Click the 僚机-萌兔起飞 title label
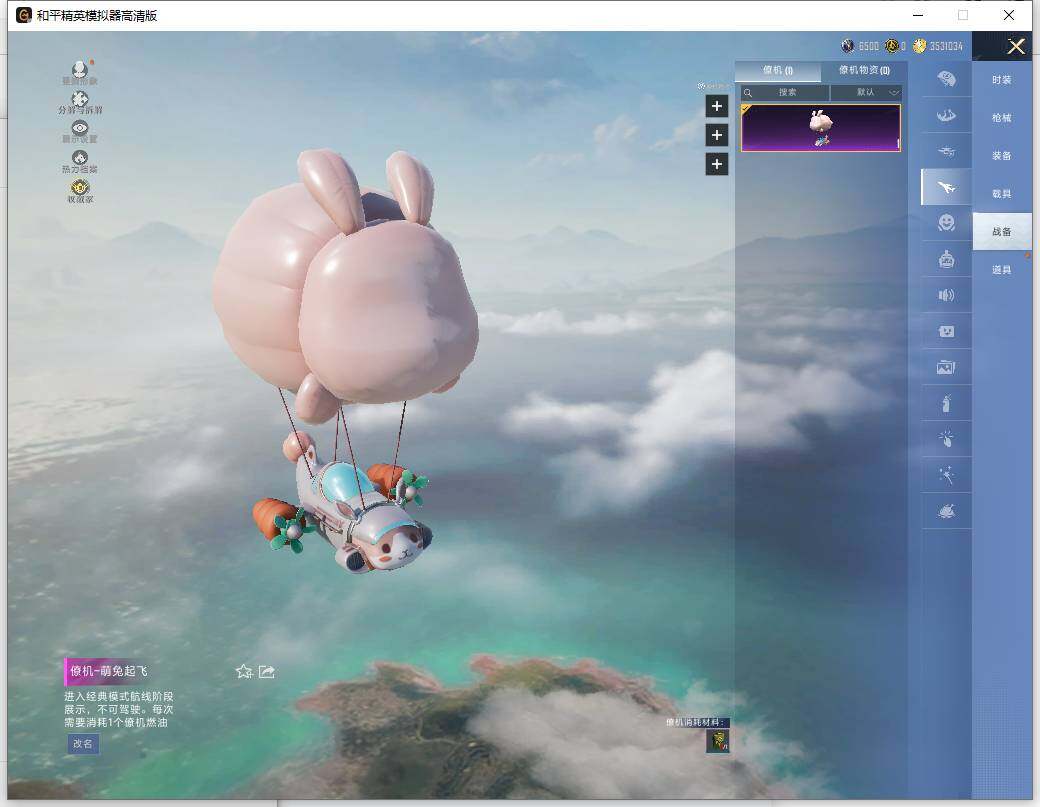The width and height of the screenshot is (1040, 807). 109,671
